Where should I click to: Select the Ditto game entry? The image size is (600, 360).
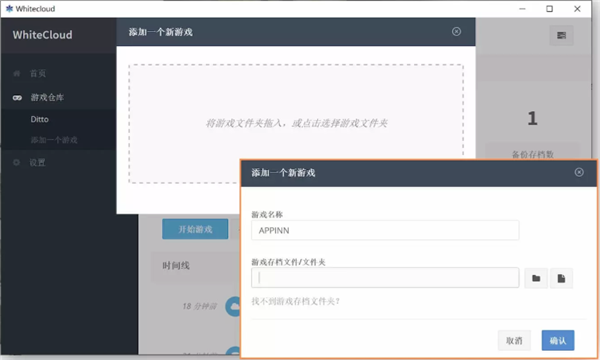tap(39, 119)
